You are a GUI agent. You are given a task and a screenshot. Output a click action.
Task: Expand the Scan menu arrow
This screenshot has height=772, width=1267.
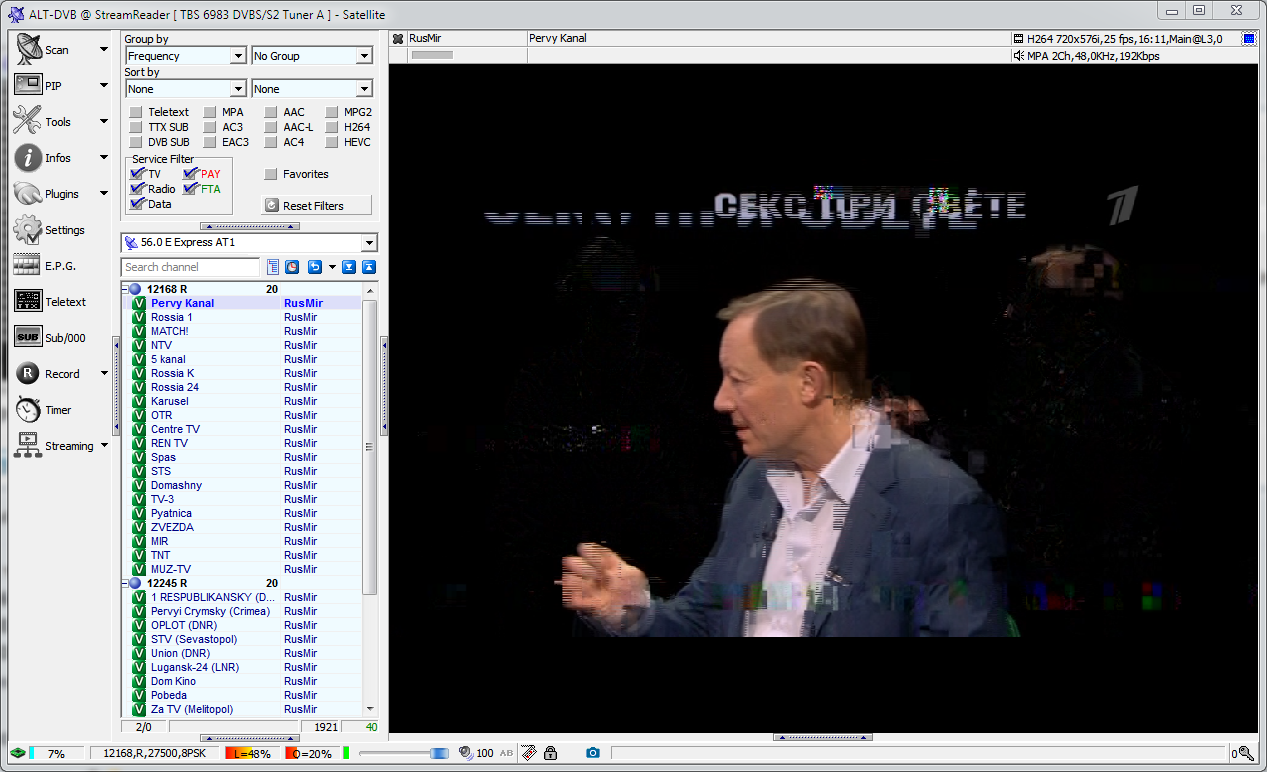click(104, 49)
